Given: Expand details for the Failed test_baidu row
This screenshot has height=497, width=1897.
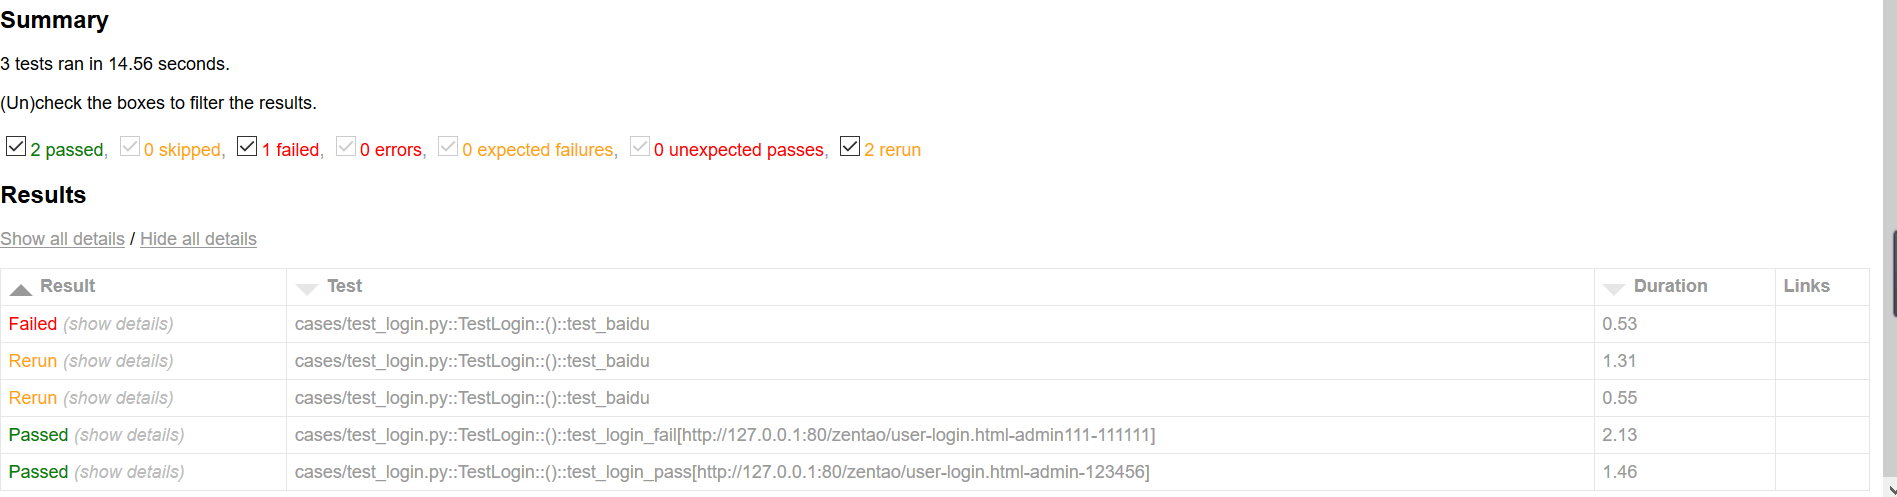Looking at the screenshot, I should (x=118, y=324).
